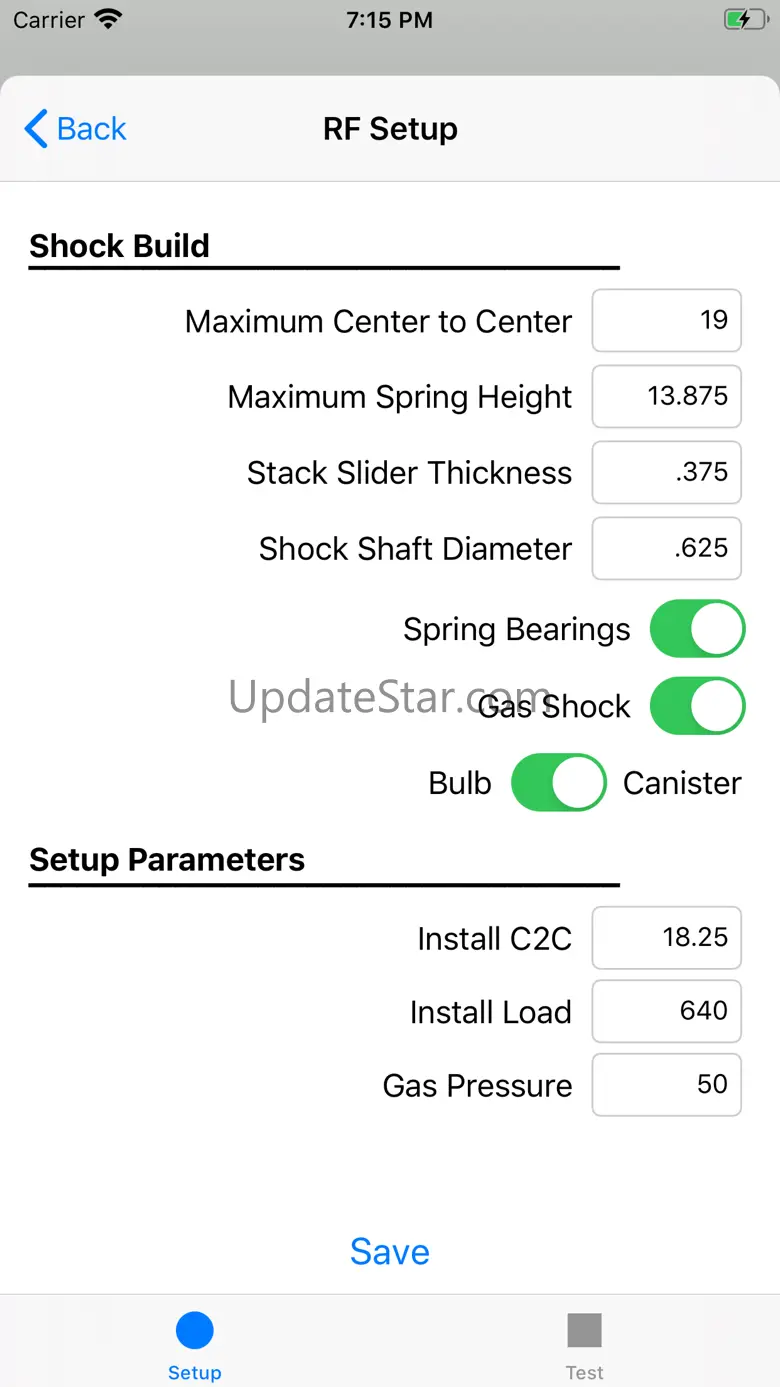Go Back to previous screen

tap(91, 129)
